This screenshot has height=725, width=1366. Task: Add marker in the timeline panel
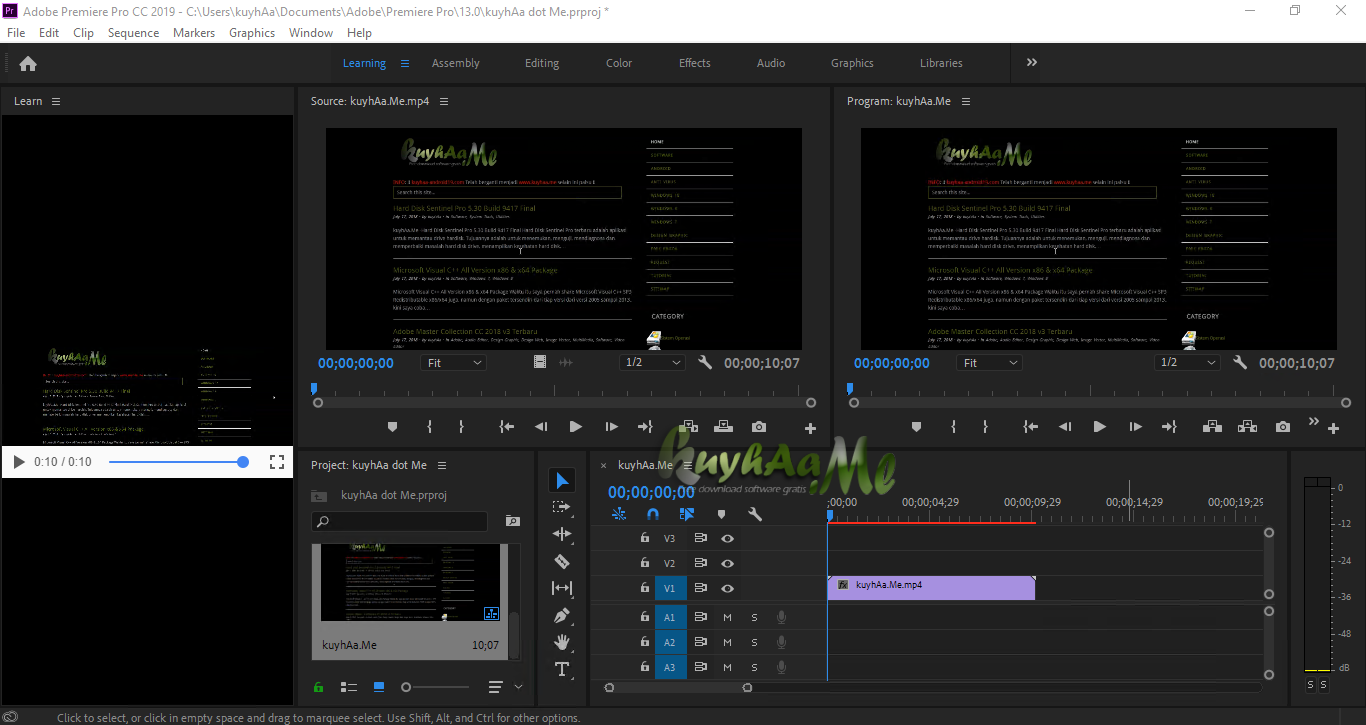[x=721, y=514]
